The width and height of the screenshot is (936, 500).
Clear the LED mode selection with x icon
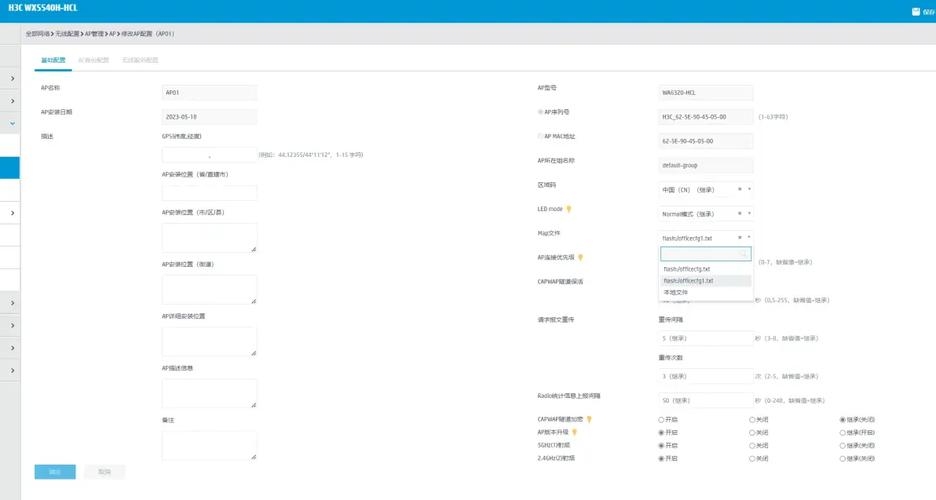(740, 213)
